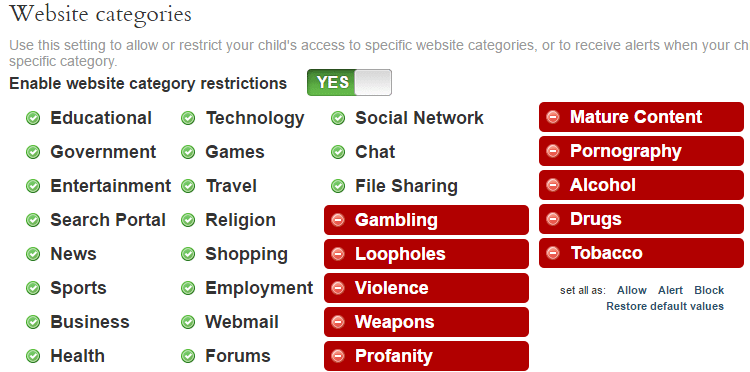The image size is (750, 372).
Task: Click the Weapons blocked category bar
Action: click(426, 322)
